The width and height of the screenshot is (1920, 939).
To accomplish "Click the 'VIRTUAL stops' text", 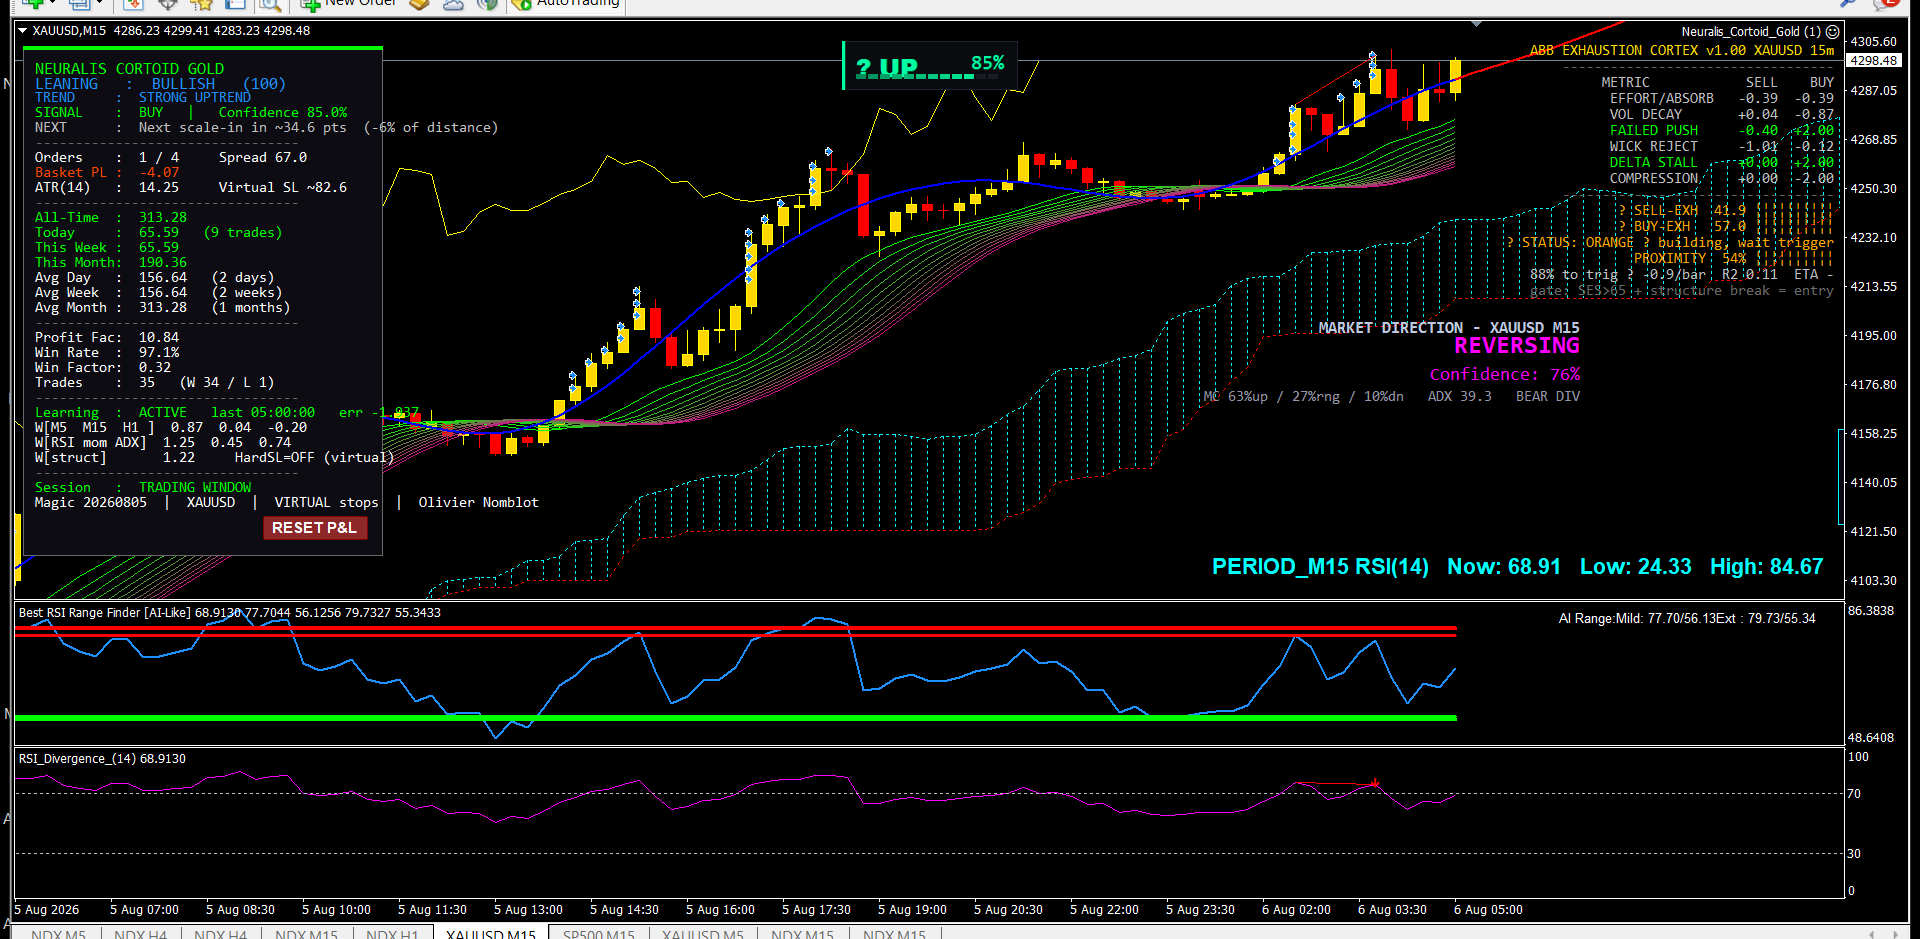I will [x=327, y=503].
